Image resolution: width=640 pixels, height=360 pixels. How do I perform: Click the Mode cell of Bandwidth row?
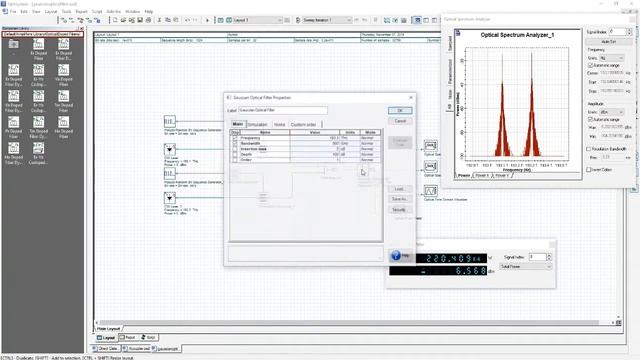[x=370, y=144]
